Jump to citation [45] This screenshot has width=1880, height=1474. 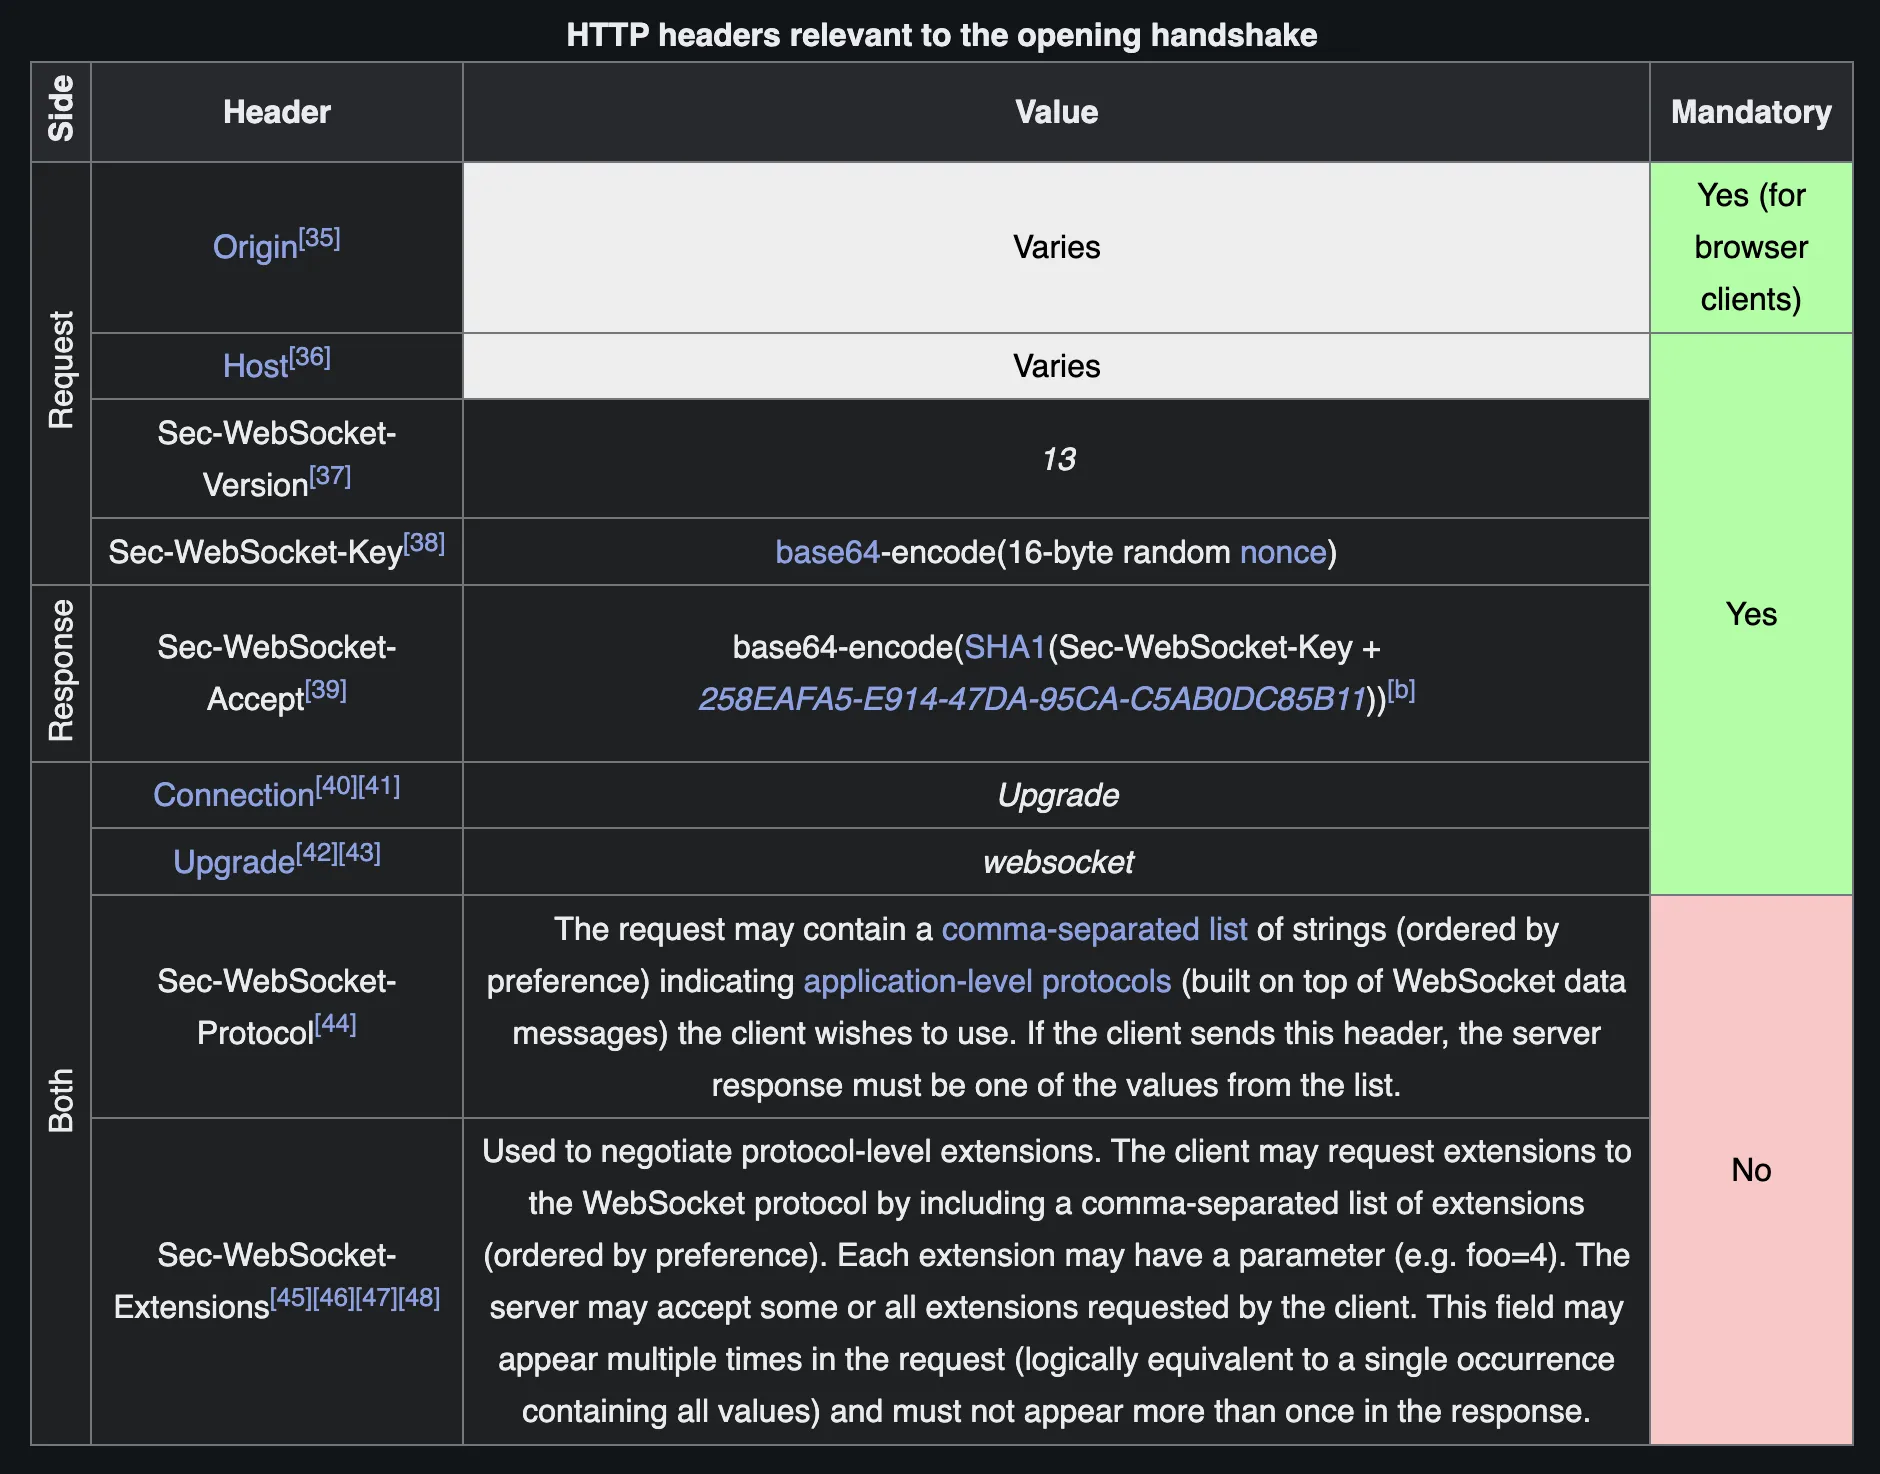[x=291, y=1298]
